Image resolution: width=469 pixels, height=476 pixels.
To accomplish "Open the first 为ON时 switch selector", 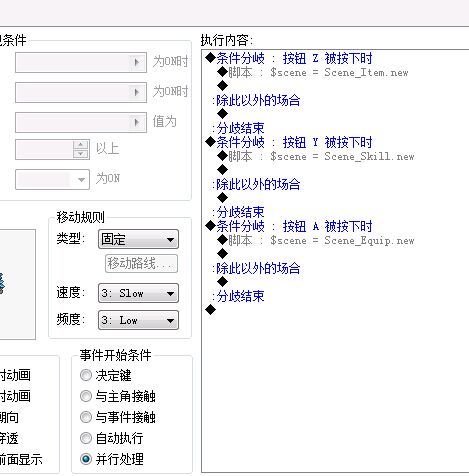I will click(x=81, y=62).
